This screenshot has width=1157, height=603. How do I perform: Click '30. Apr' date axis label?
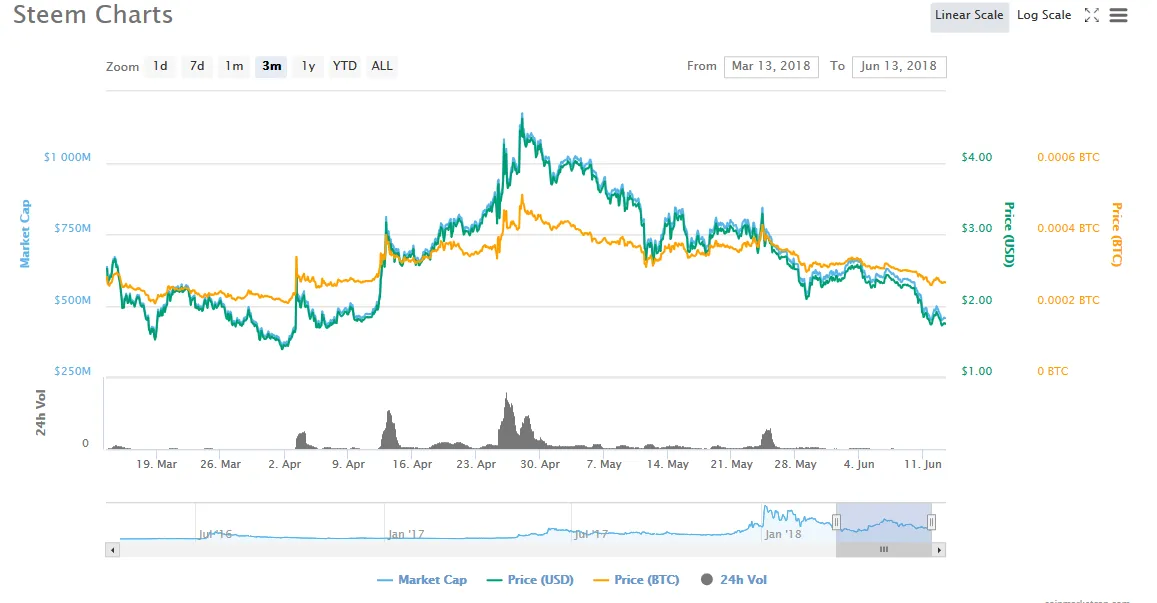pyautogui.click(x=540, y=464)
